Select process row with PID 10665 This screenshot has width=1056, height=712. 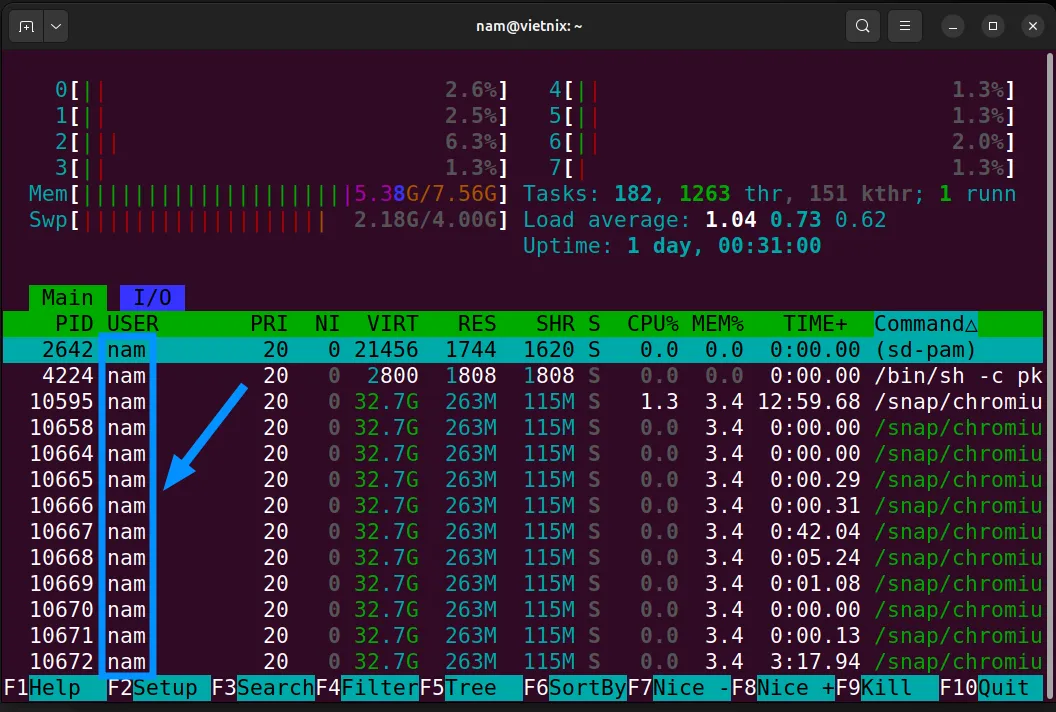(x=523, y=480)
